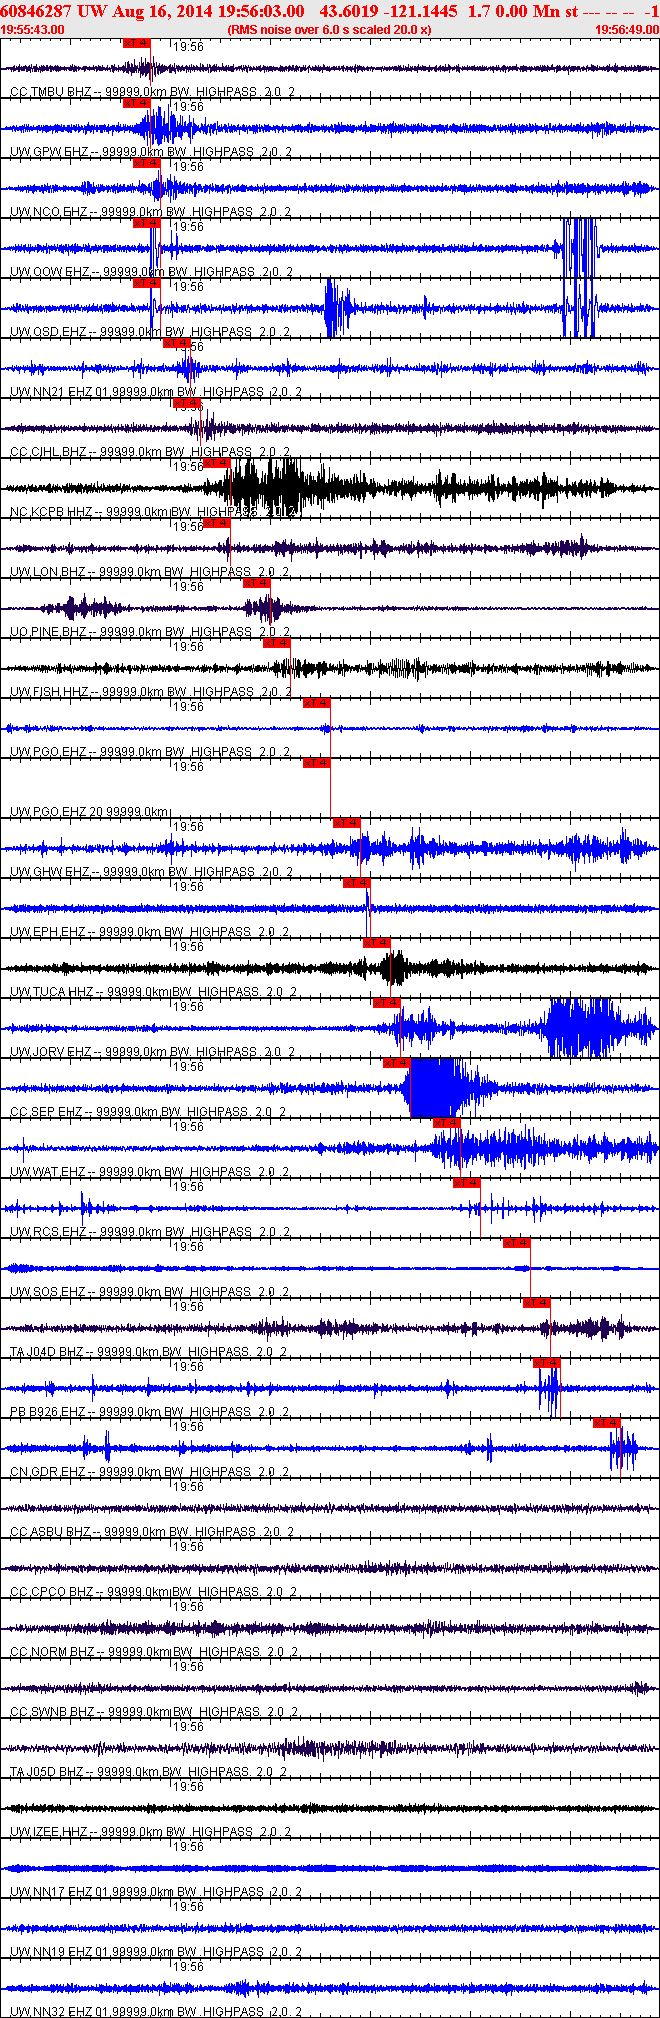Screen dimensions: 660x2018
Task: Select the UW.TUCA HHZ station label
Action: click(153, 992)
